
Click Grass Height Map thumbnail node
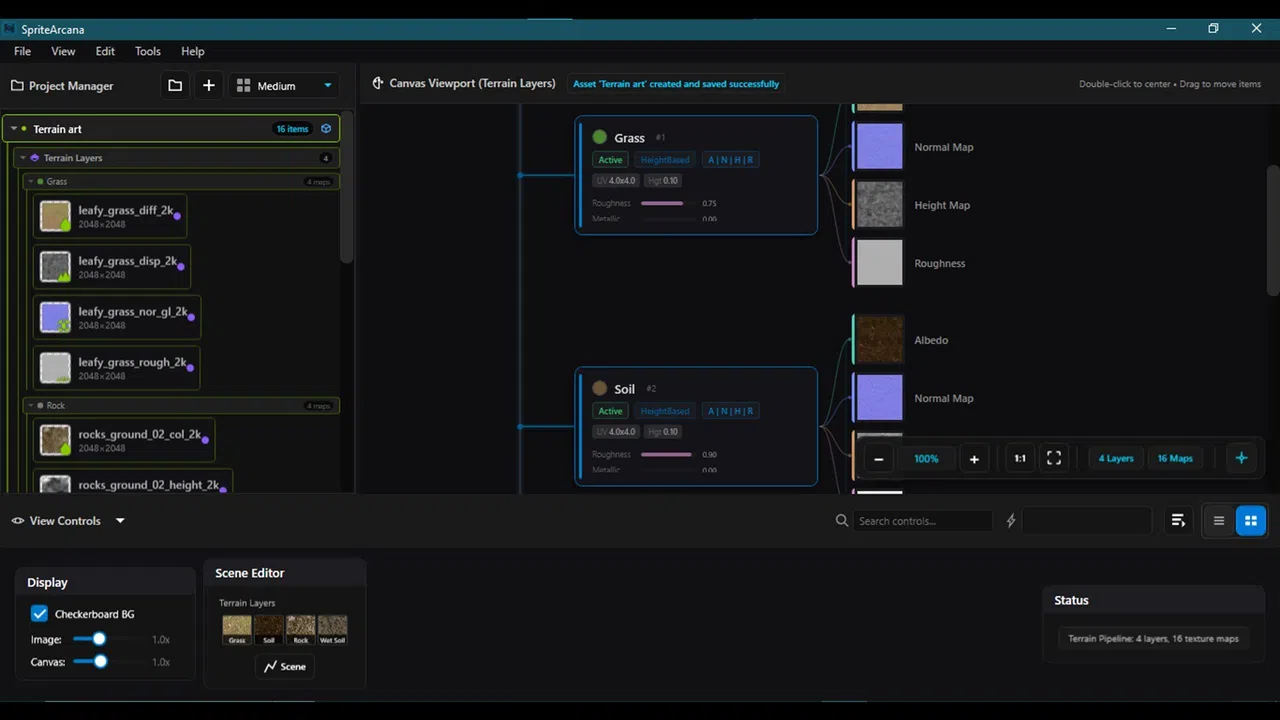point(880,205)
